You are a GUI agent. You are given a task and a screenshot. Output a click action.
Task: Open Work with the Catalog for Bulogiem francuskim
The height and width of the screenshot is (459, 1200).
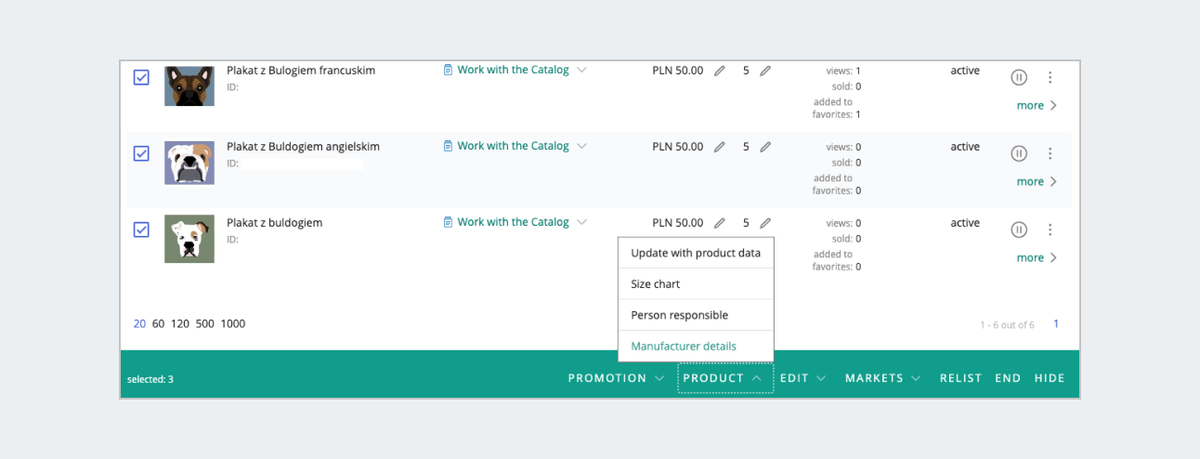pyautogui.click(x=513, y=70)
